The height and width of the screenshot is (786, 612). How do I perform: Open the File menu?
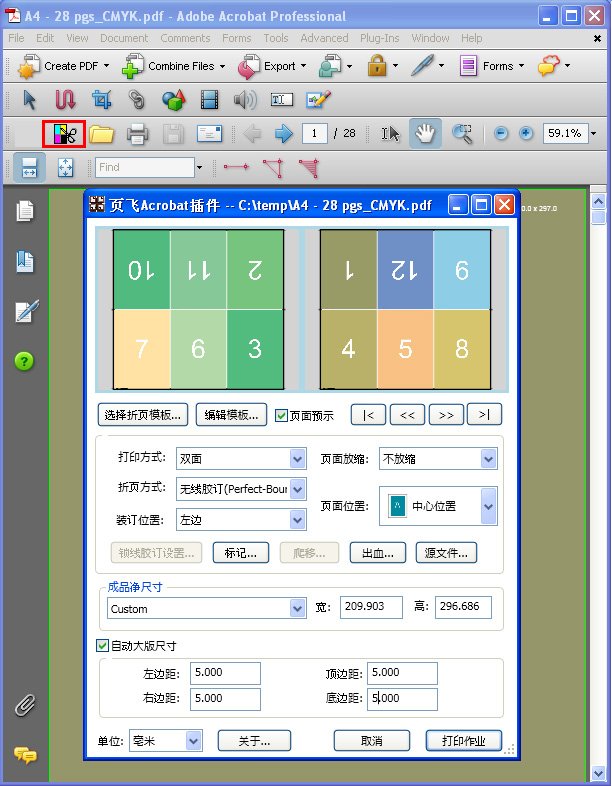[16, 38]
